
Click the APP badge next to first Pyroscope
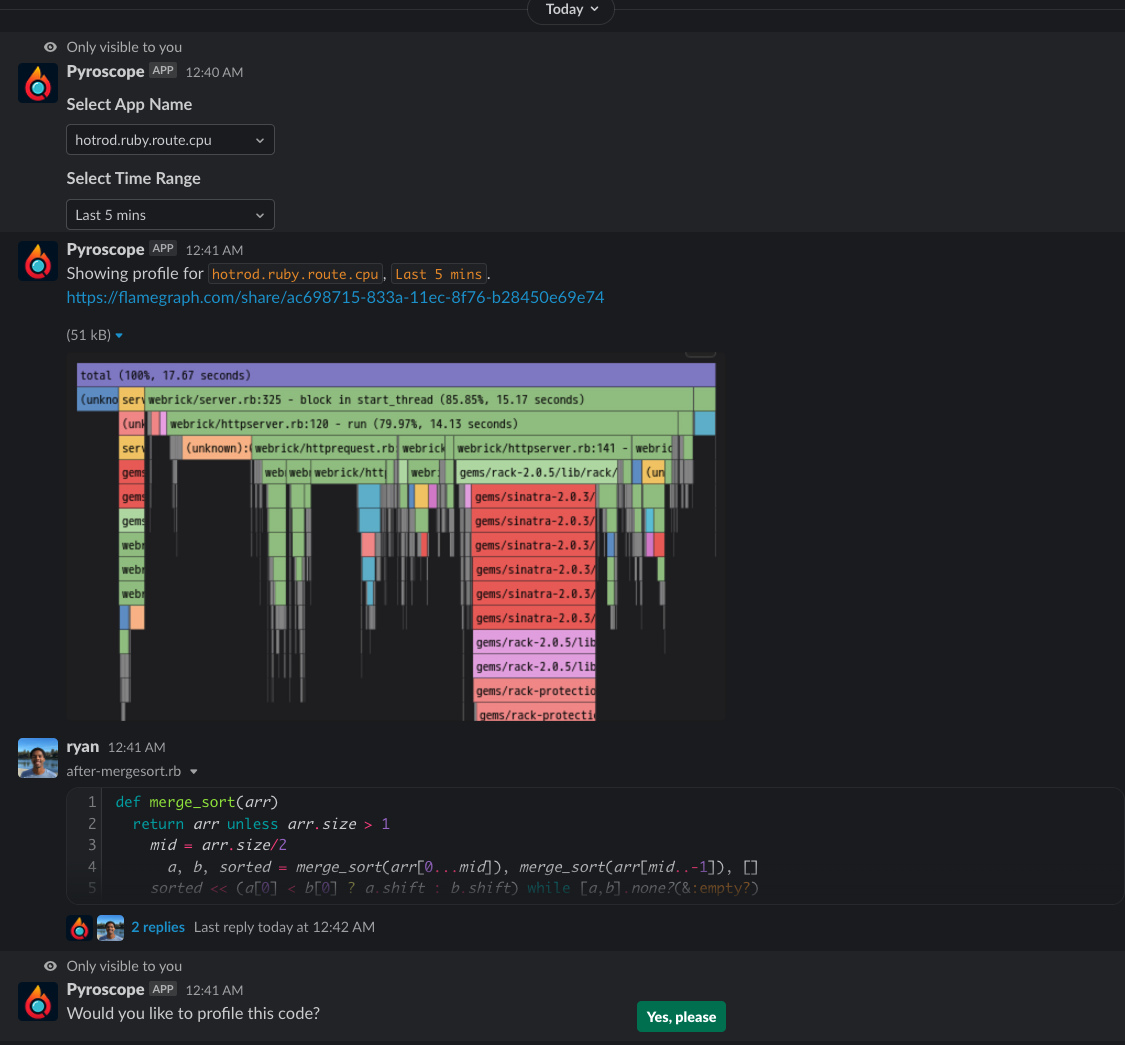pos(163,70)
